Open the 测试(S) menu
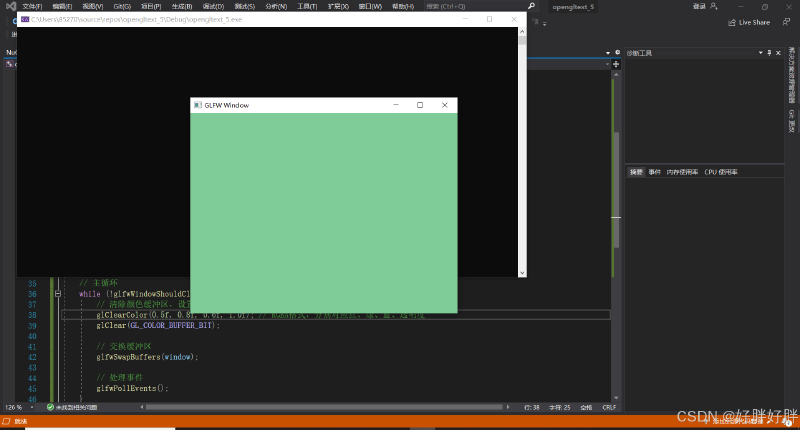The width and height of the screenshot is (800, 430). (244, 6)
